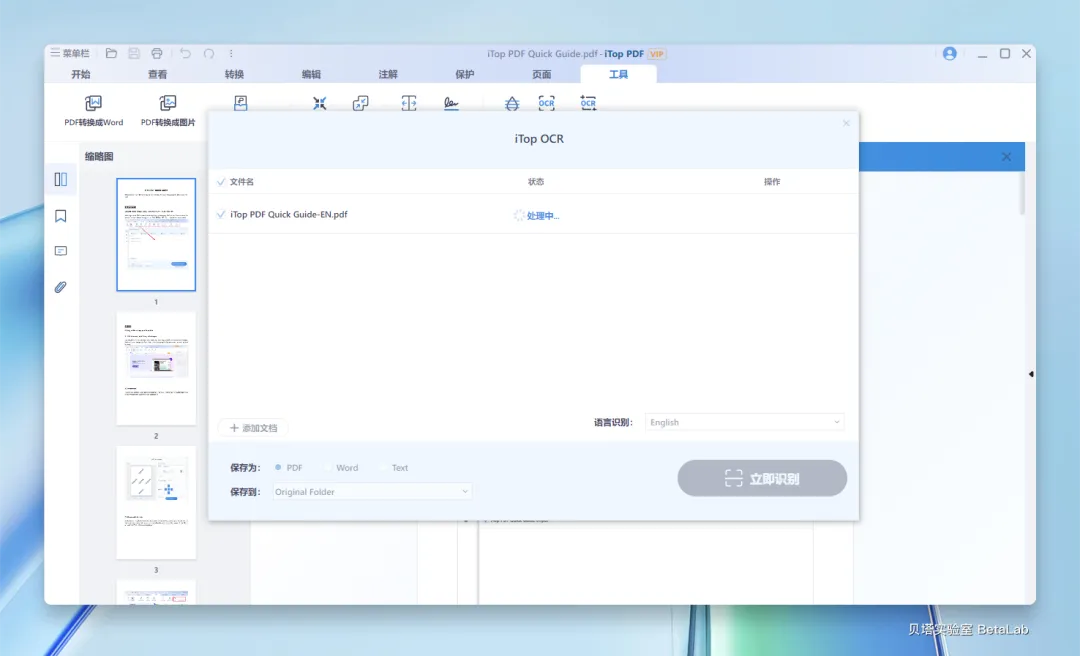Select page 2 thumbnail

[156, 369]
